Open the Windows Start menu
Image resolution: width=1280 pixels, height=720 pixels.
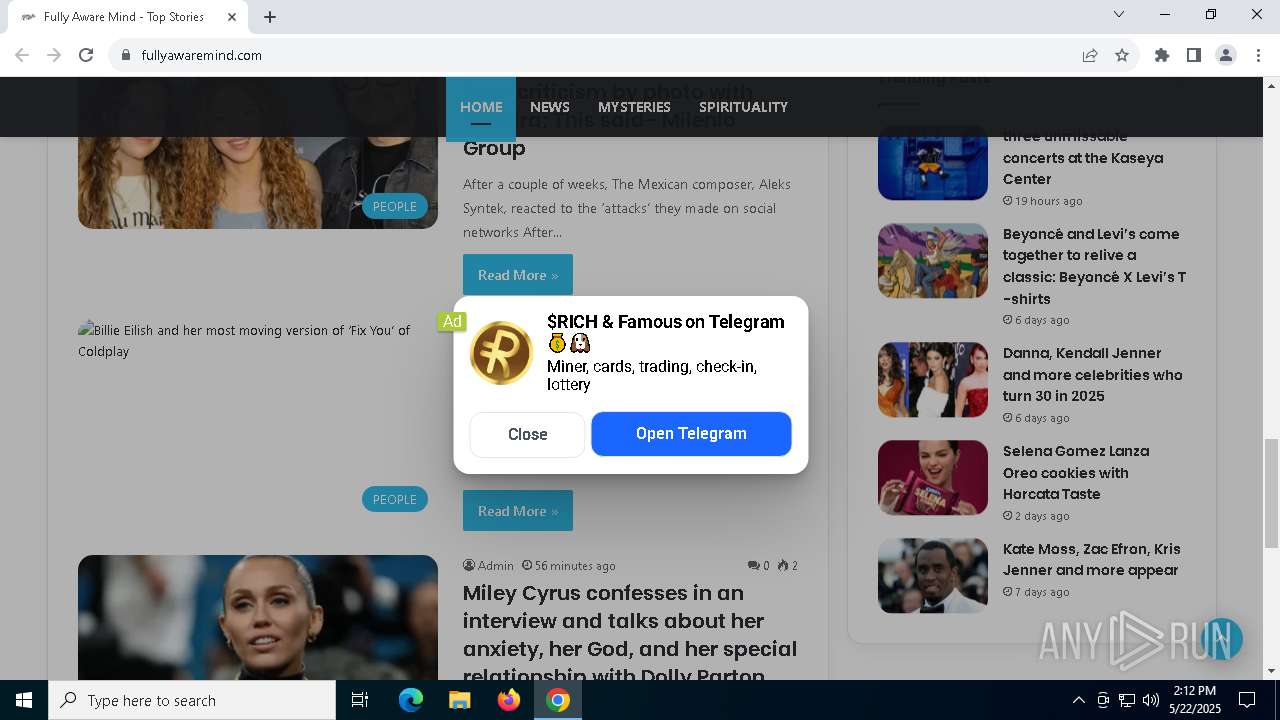click(x=24, y=700)
